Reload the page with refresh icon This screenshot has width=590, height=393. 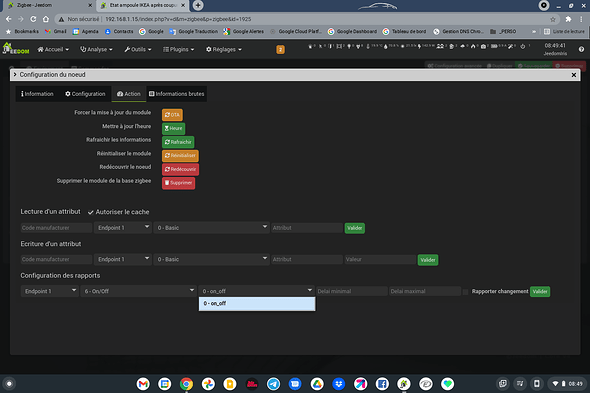click(33, 19)
